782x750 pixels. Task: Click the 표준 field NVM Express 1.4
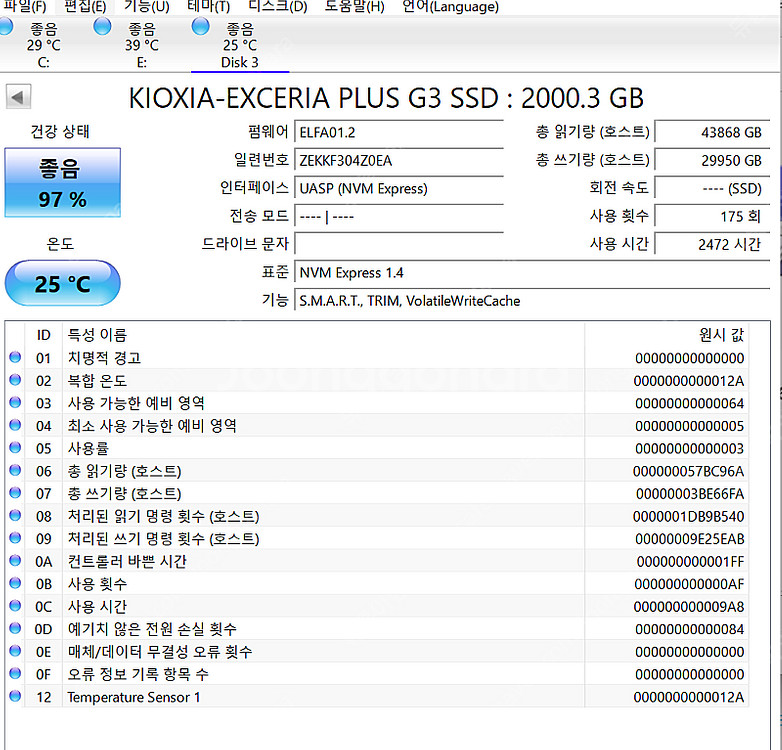pyautogui.click(x=532, y=273)
